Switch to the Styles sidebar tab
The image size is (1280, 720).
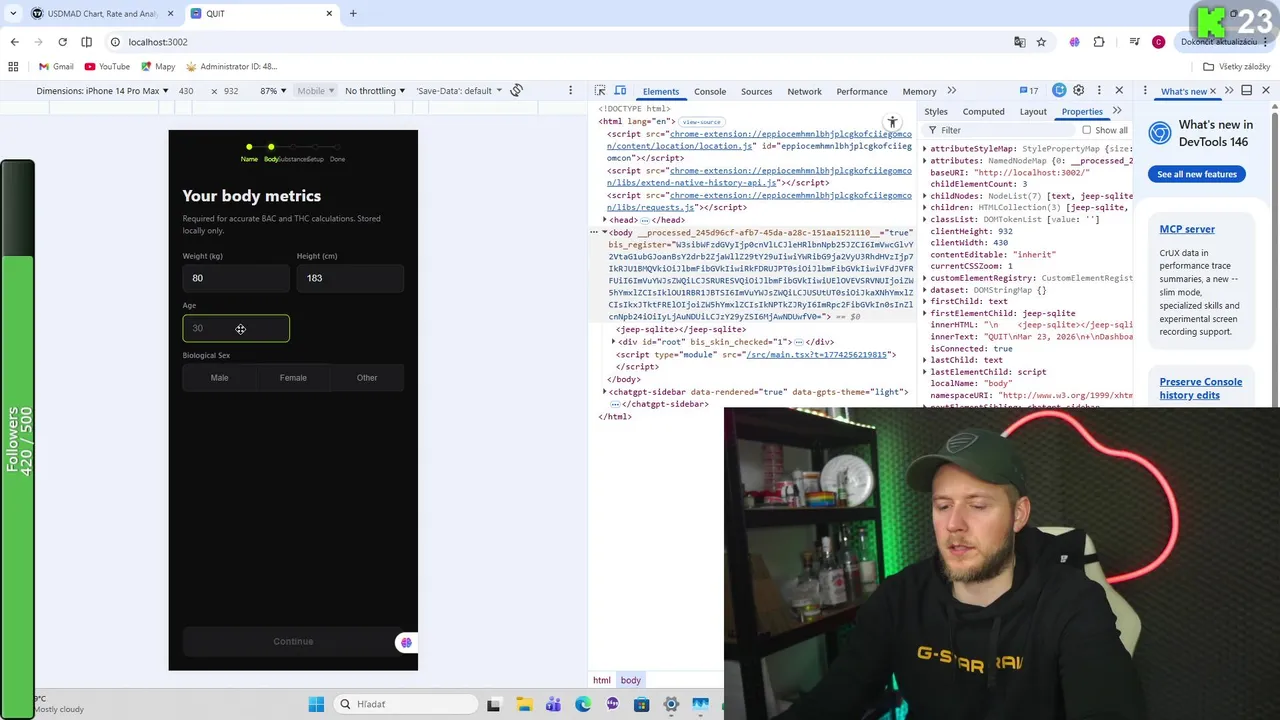936,112
